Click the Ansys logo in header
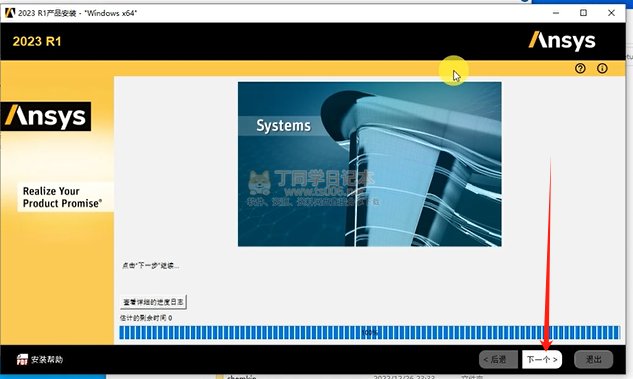The width and height of the screenshot is (633, 379). click(562, 41)
